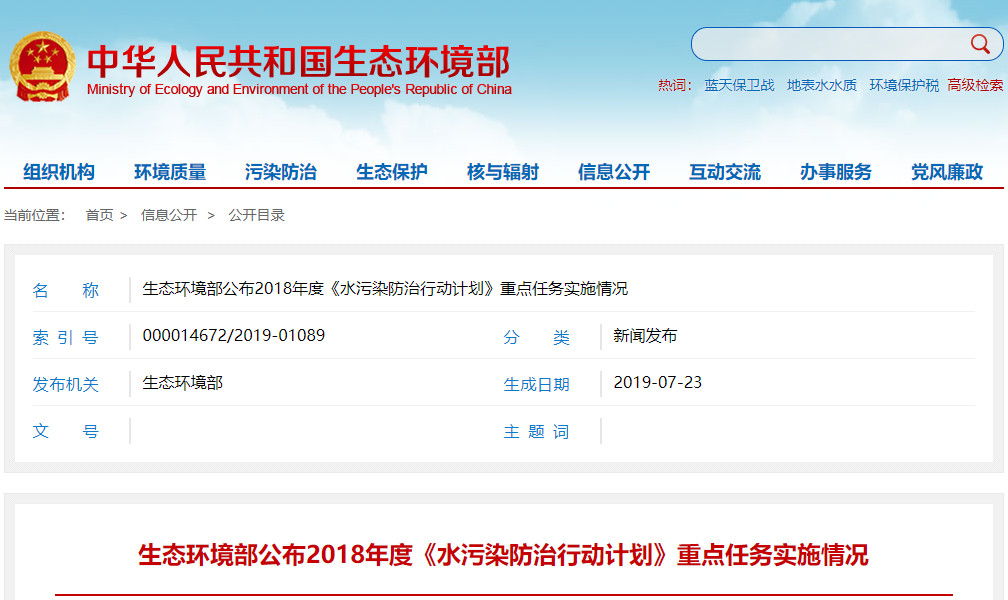Click the ministry name title text
1008x600 pixels.
pos(298,62)
